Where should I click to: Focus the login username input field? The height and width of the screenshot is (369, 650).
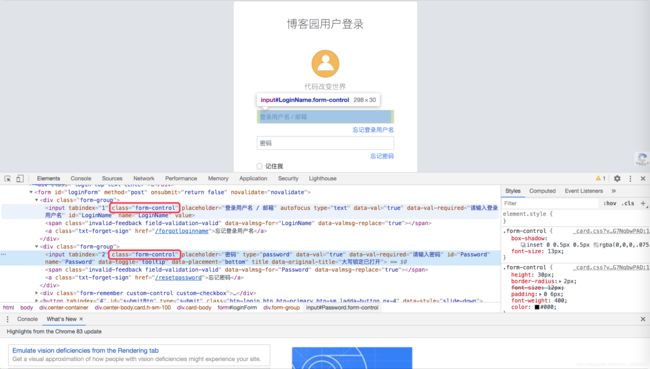tap(325, 117)
